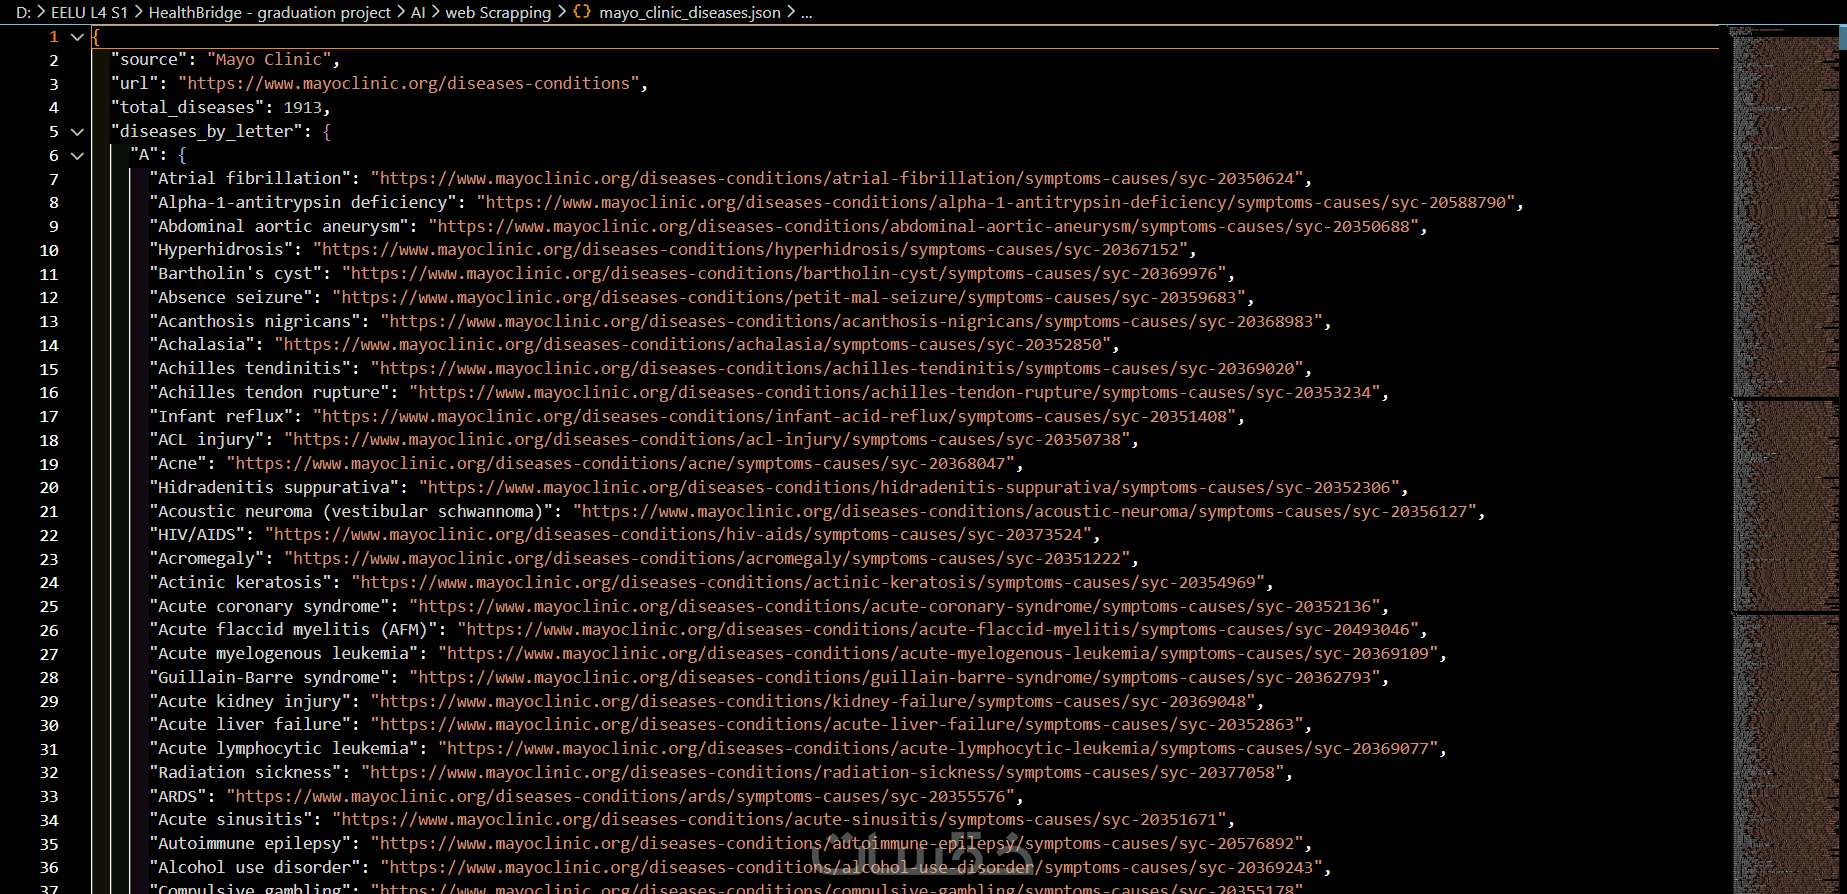Follow the Acute lymphocytic leukemia link
The height and width of the screenshot is (894, 1847).
pyautogui.click(x=938, y=749)
